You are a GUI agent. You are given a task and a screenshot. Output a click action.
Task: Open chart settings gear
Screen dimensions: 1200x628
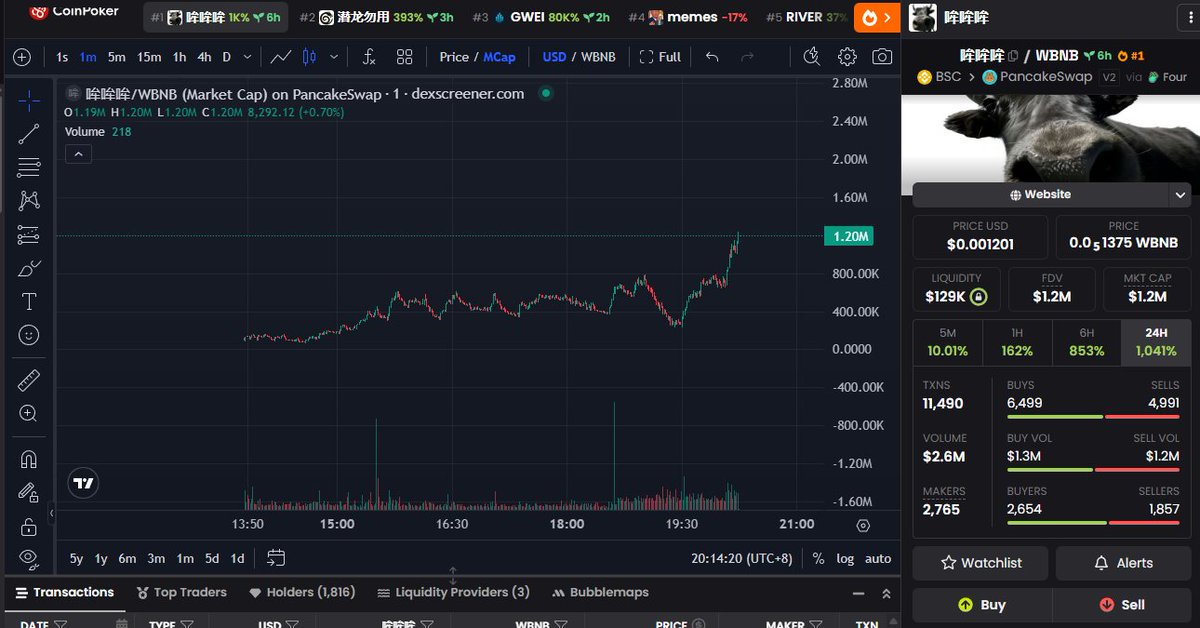pos(847,57)
